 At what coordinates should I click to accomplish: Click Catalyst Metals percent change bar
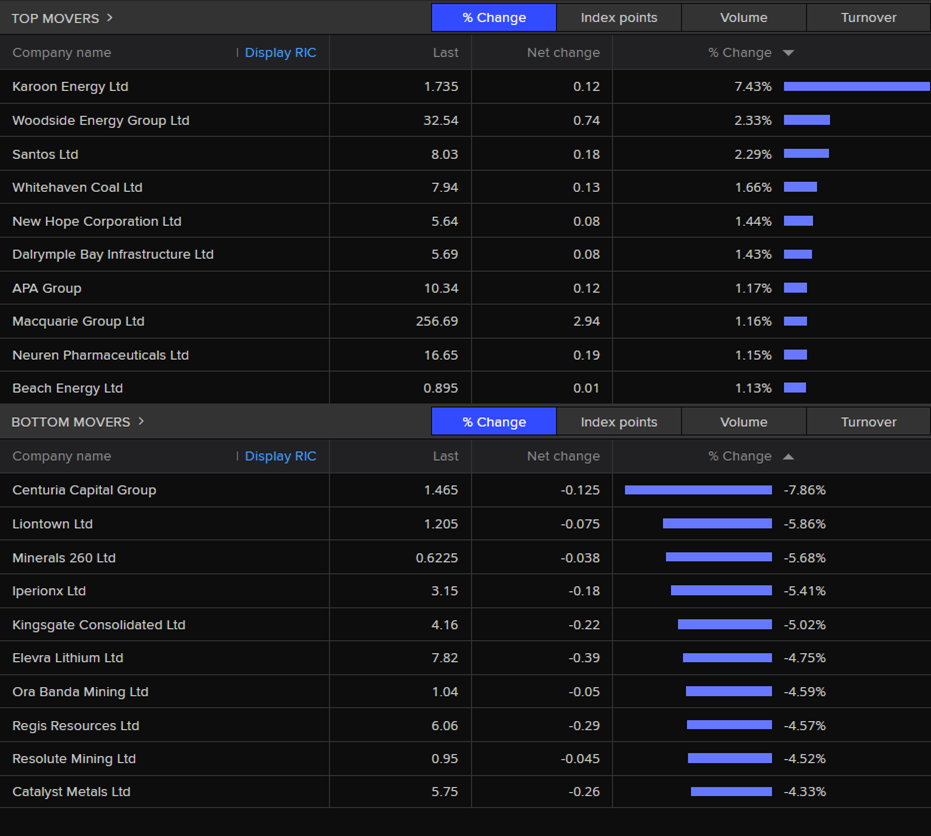click(x=732, y=791)
